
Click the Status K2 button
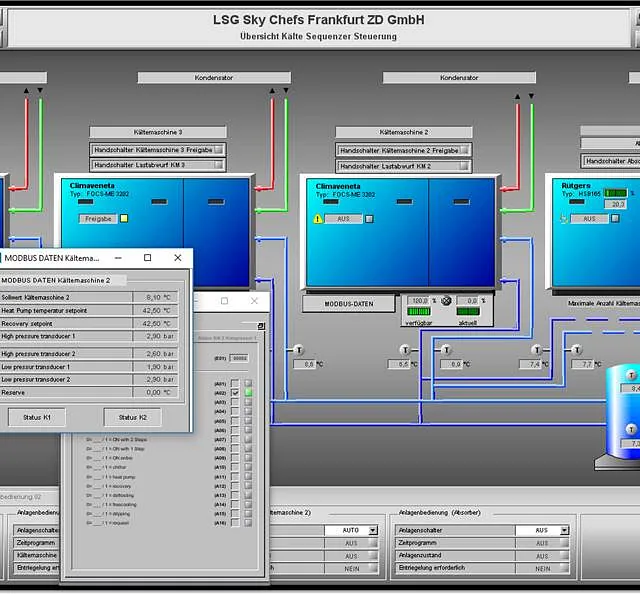point(133,417)
